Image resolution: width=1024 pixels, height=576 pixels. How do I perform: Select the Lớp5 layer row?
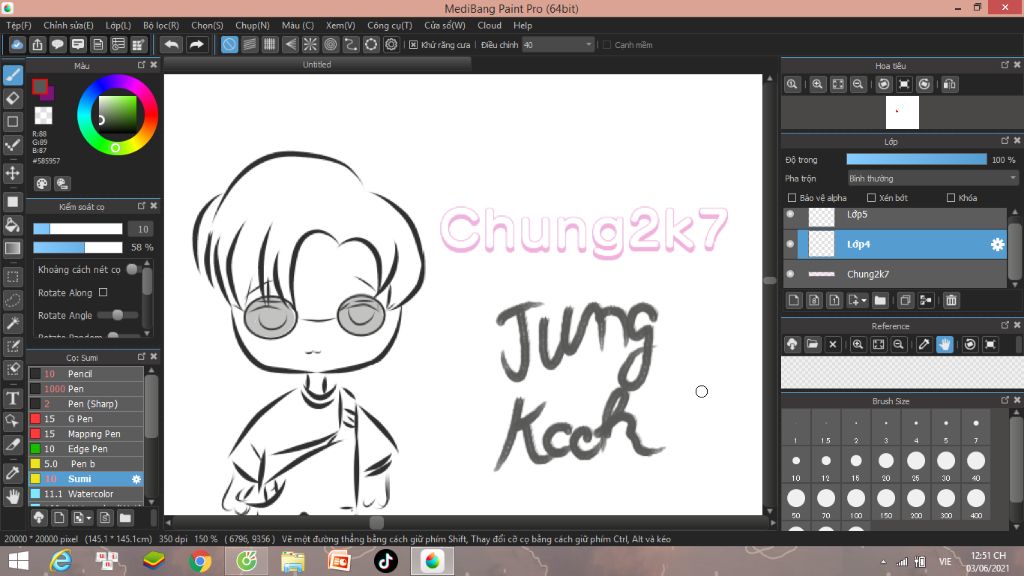(895, 217)
